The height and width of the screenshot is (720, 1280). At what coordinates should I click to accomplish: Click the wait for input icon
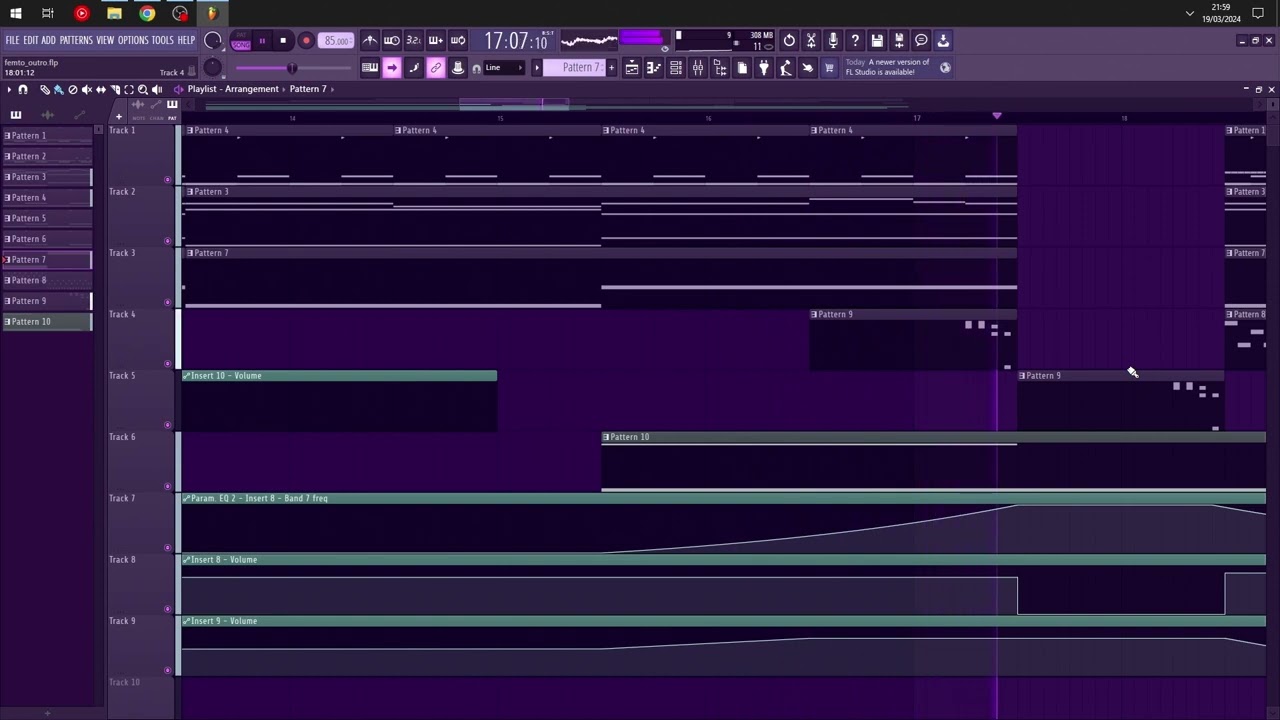[392, 40]
